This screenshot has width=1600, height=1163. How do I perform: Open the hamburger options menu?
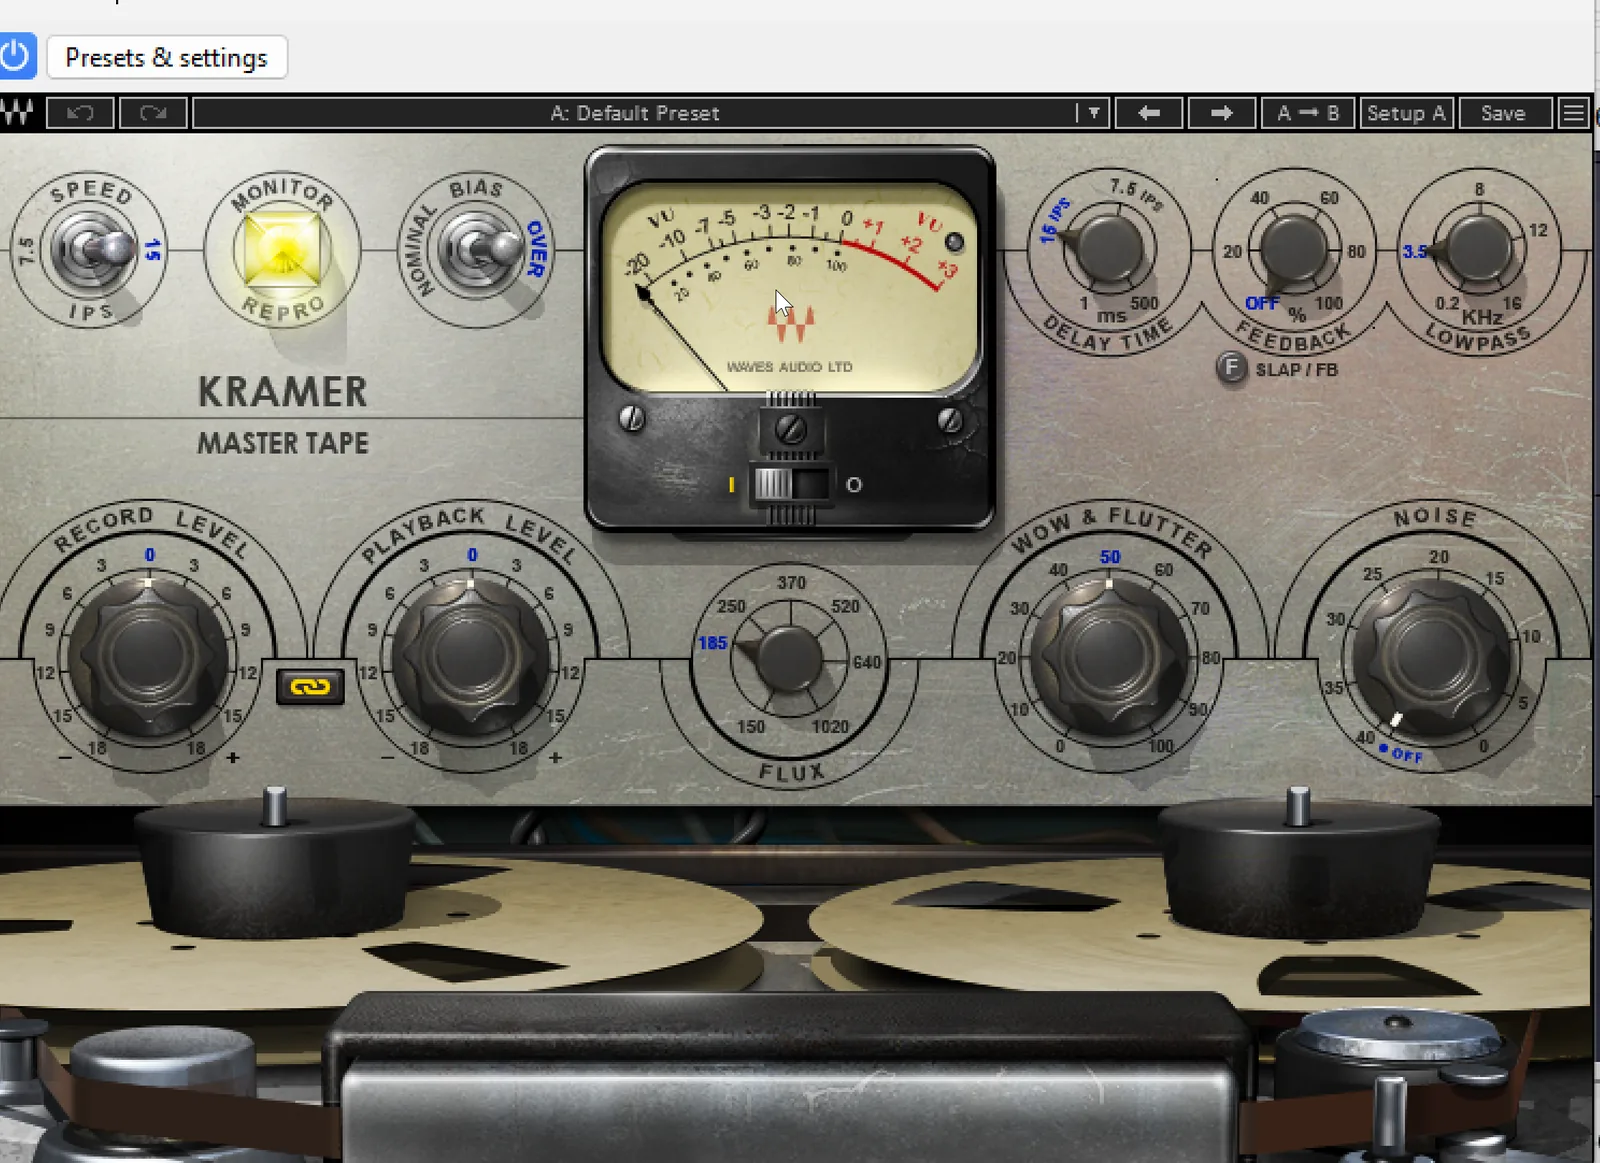[x=1574, y=113]
